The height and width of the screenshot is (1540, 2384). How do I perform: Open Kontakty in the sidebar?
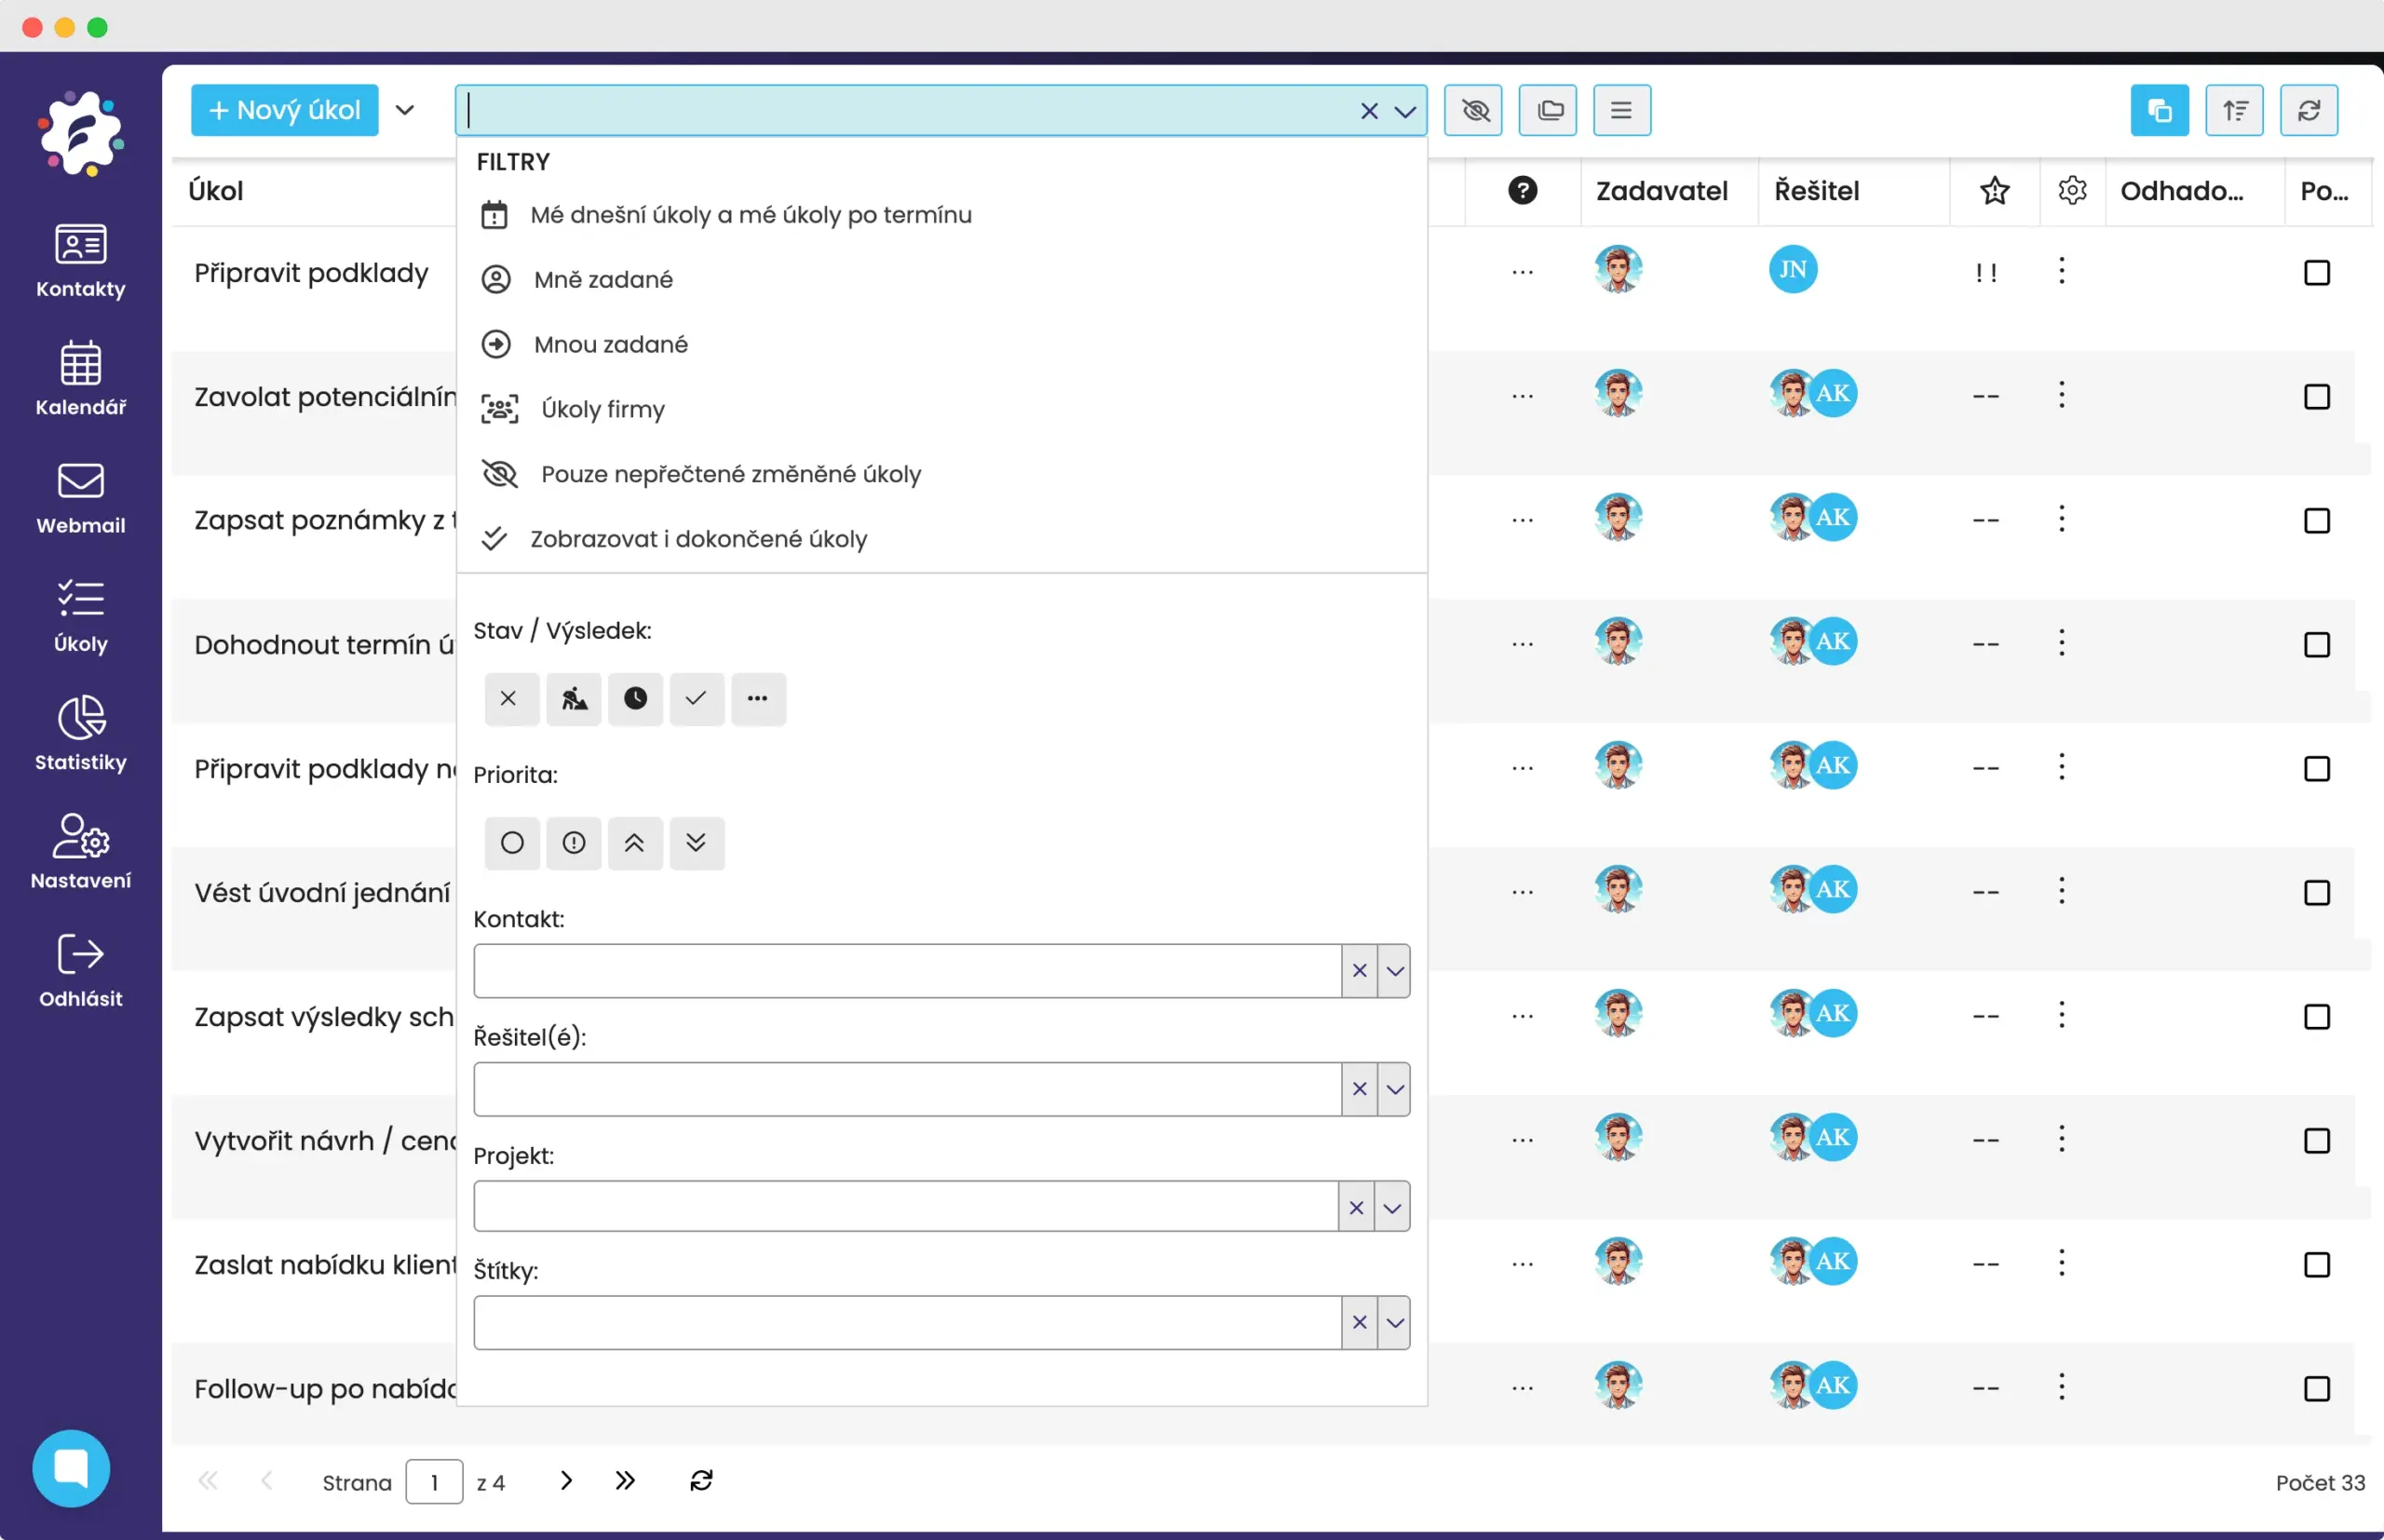[x=80, y=260]
